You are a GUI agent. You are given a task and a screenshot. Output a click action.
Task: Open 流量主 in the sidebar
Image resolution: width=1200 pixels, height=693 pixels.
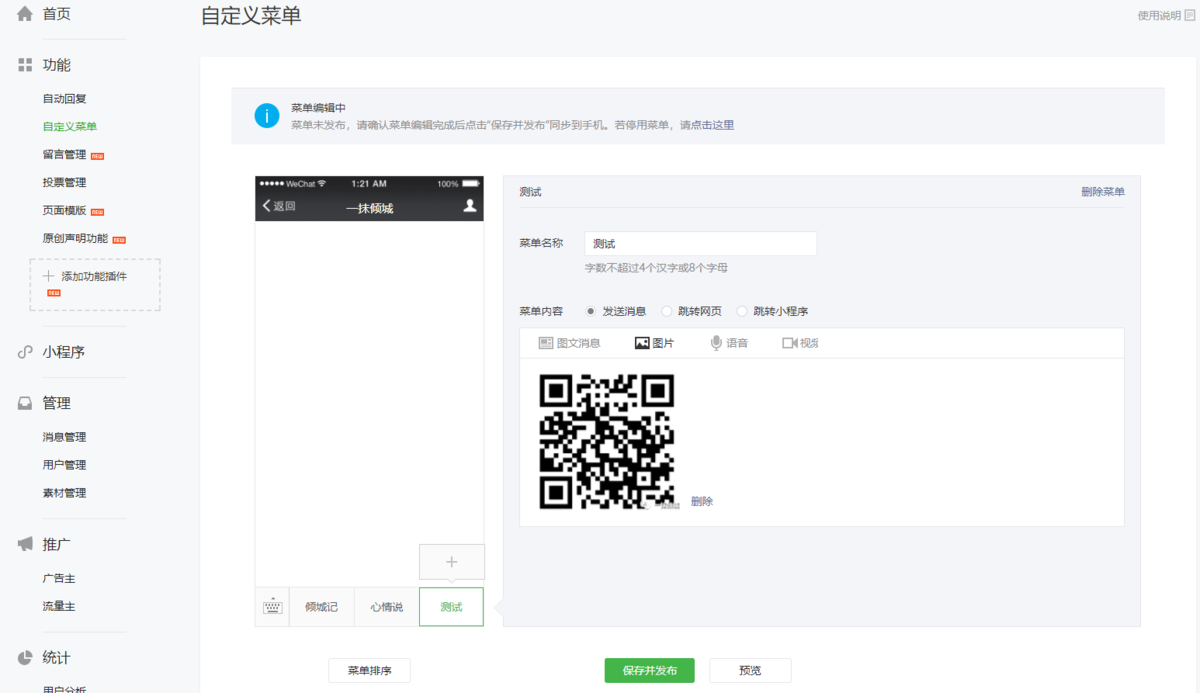click(x=59, y=606)
